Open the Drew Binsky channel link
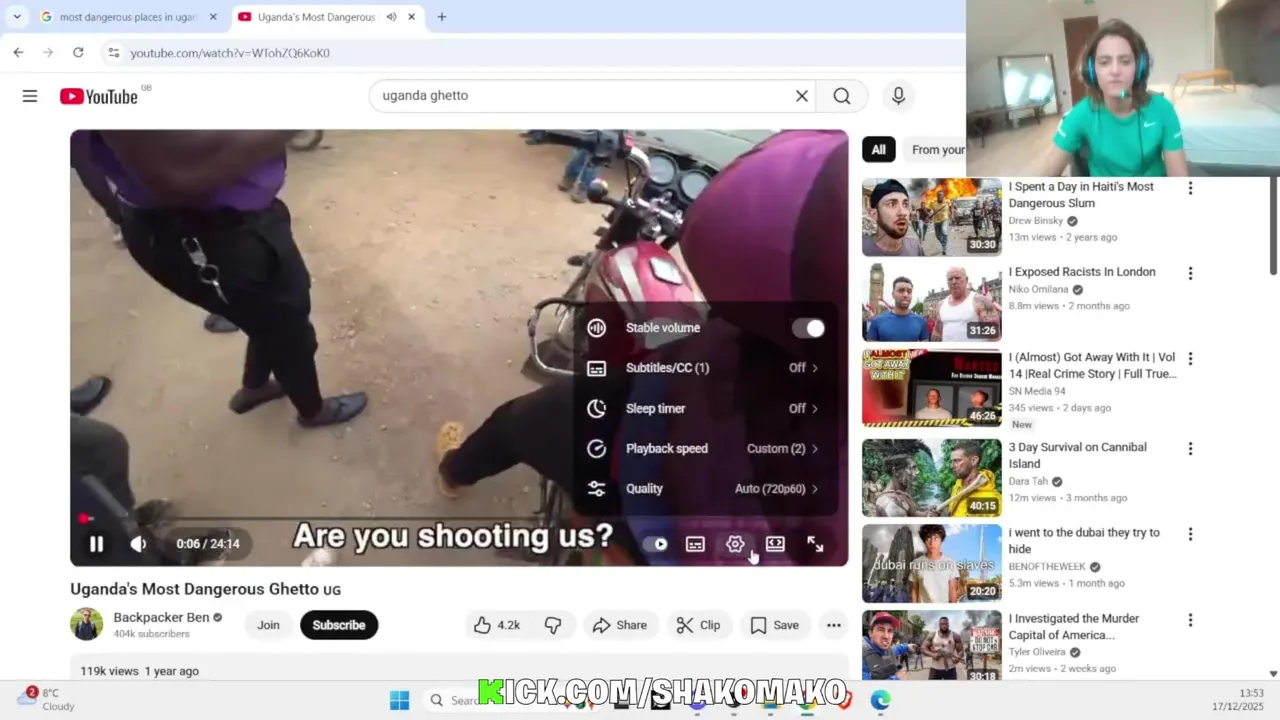This screenshot has height=720, width=1280. click(x=1036, y=221)
